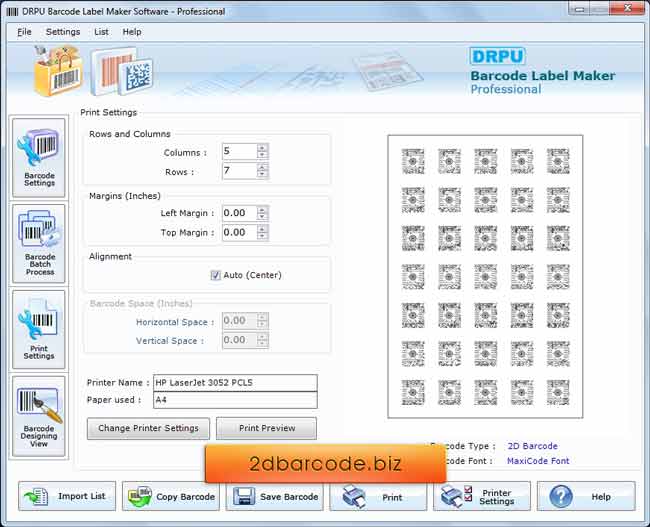
Task: Click the Print printer icon
Action: point(354,496)
